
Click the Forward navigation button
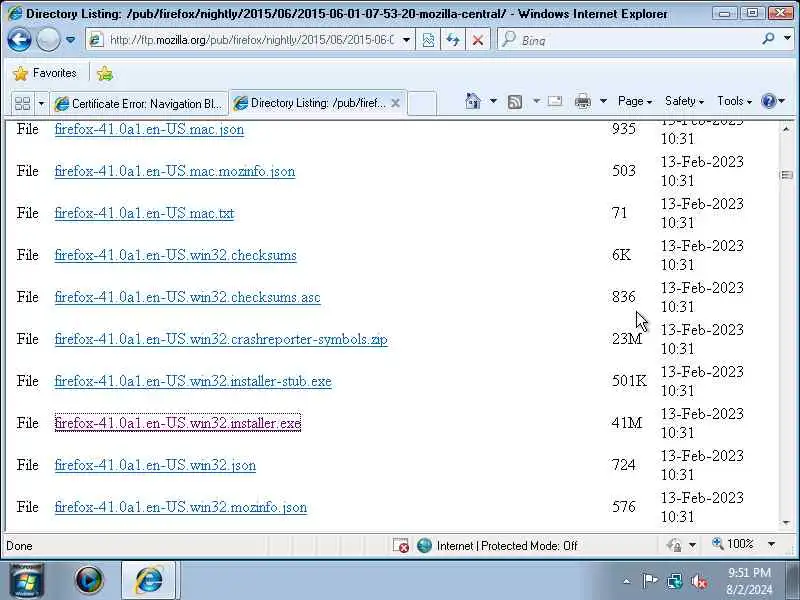pyautogui.click(x=48, y=40)
